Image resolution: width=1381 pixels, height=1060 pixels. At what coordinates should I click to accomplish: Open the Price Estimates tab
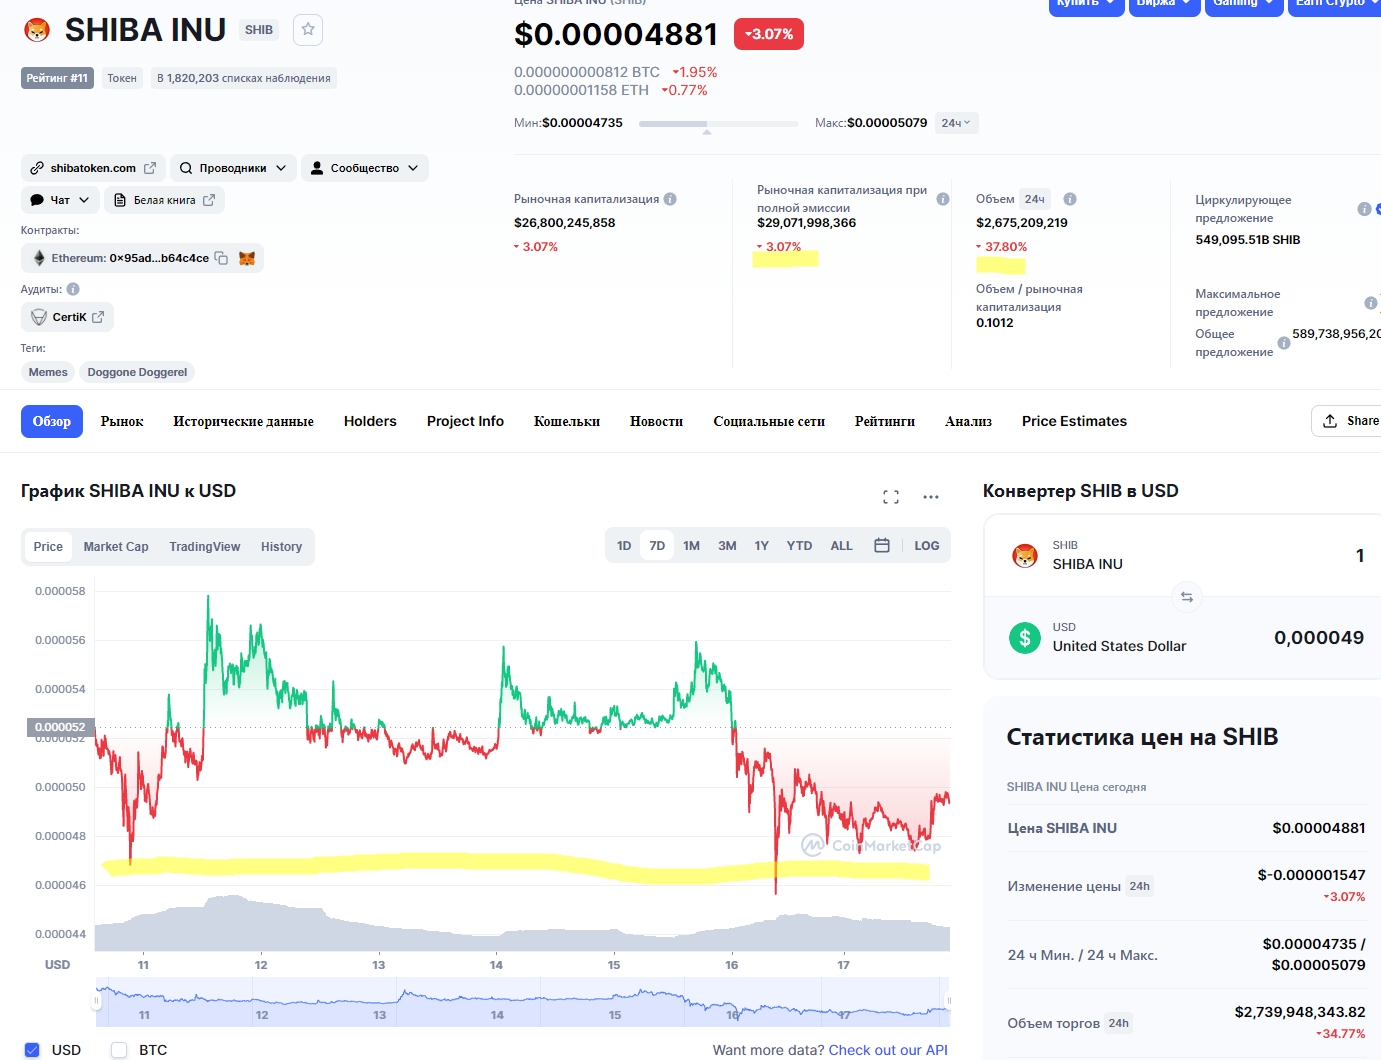1074,421
